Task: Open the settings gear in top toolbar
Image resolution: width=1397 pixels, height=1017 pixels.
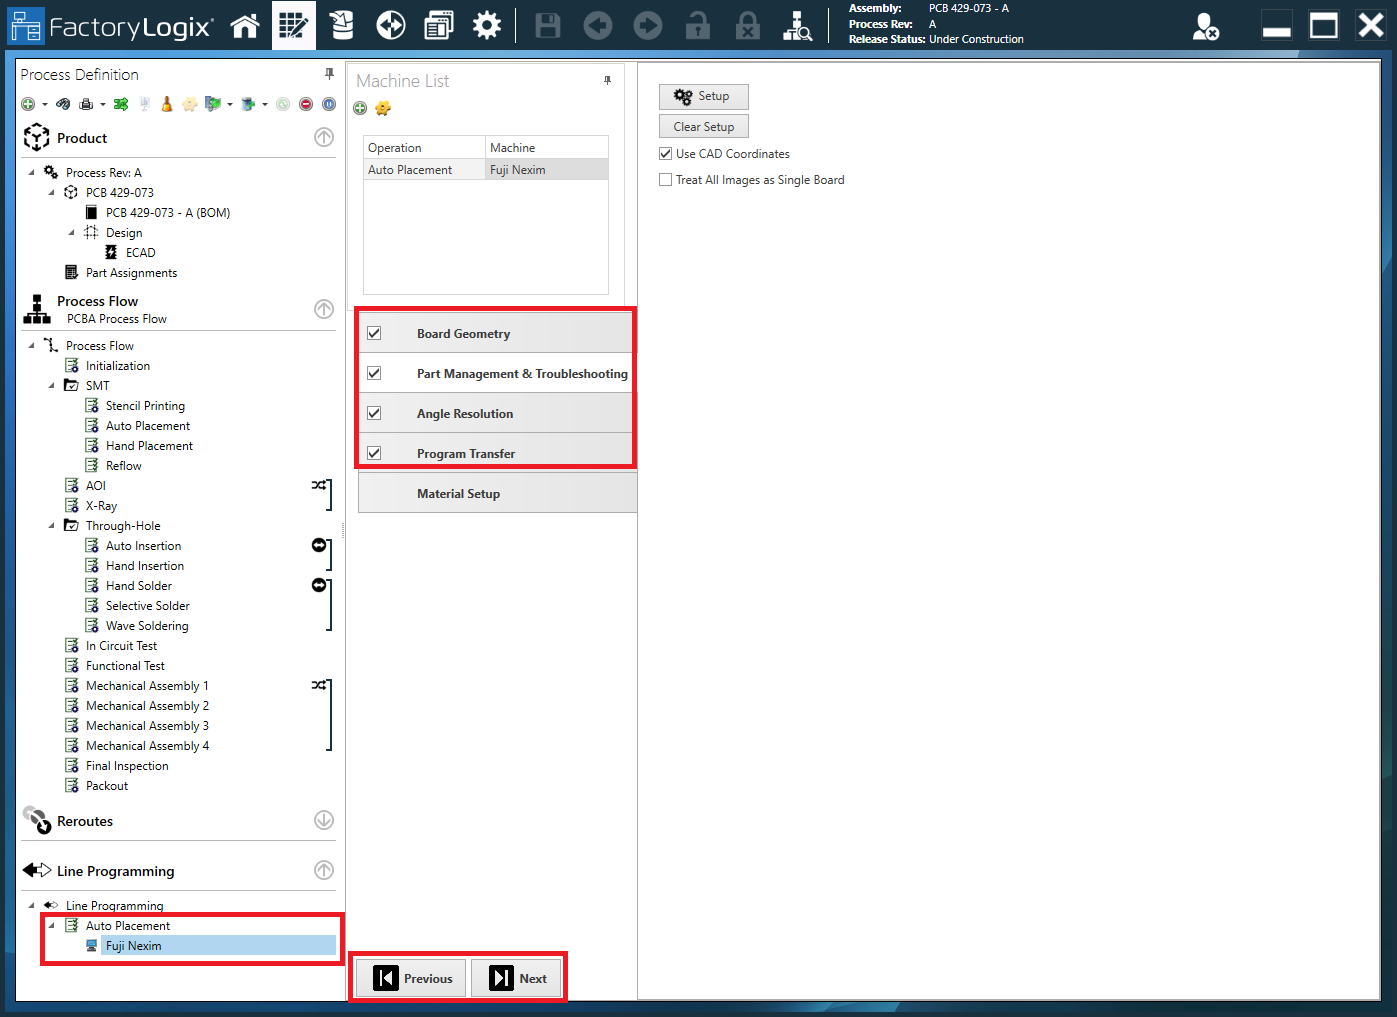Action: pyautogui.click(x=487, y=26)
